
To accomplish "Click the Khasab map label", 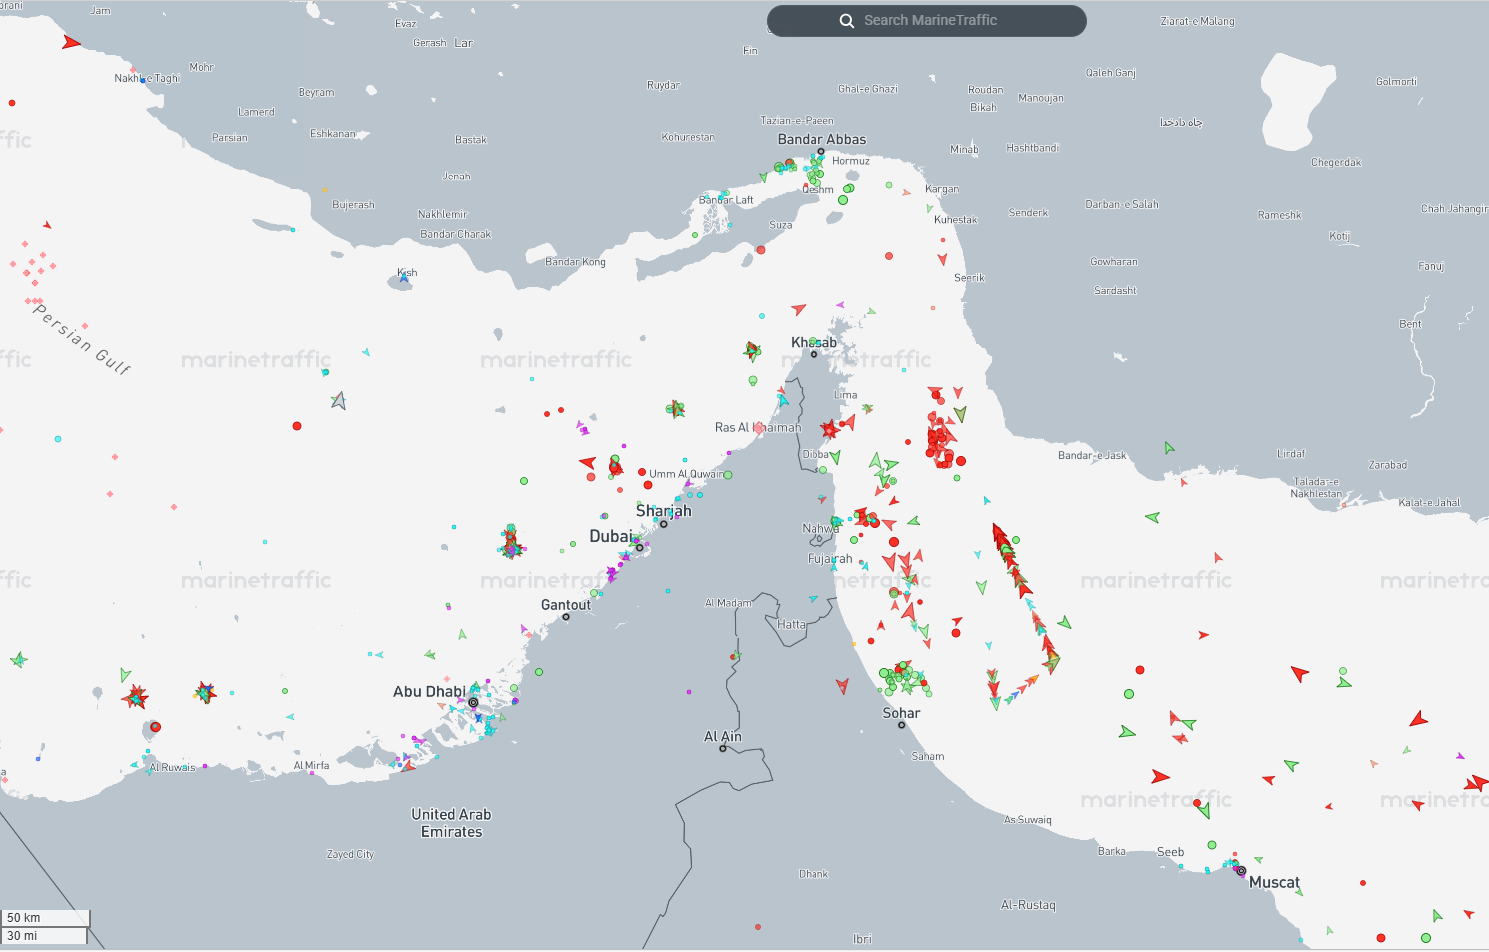I will click(x=814, y=342).
